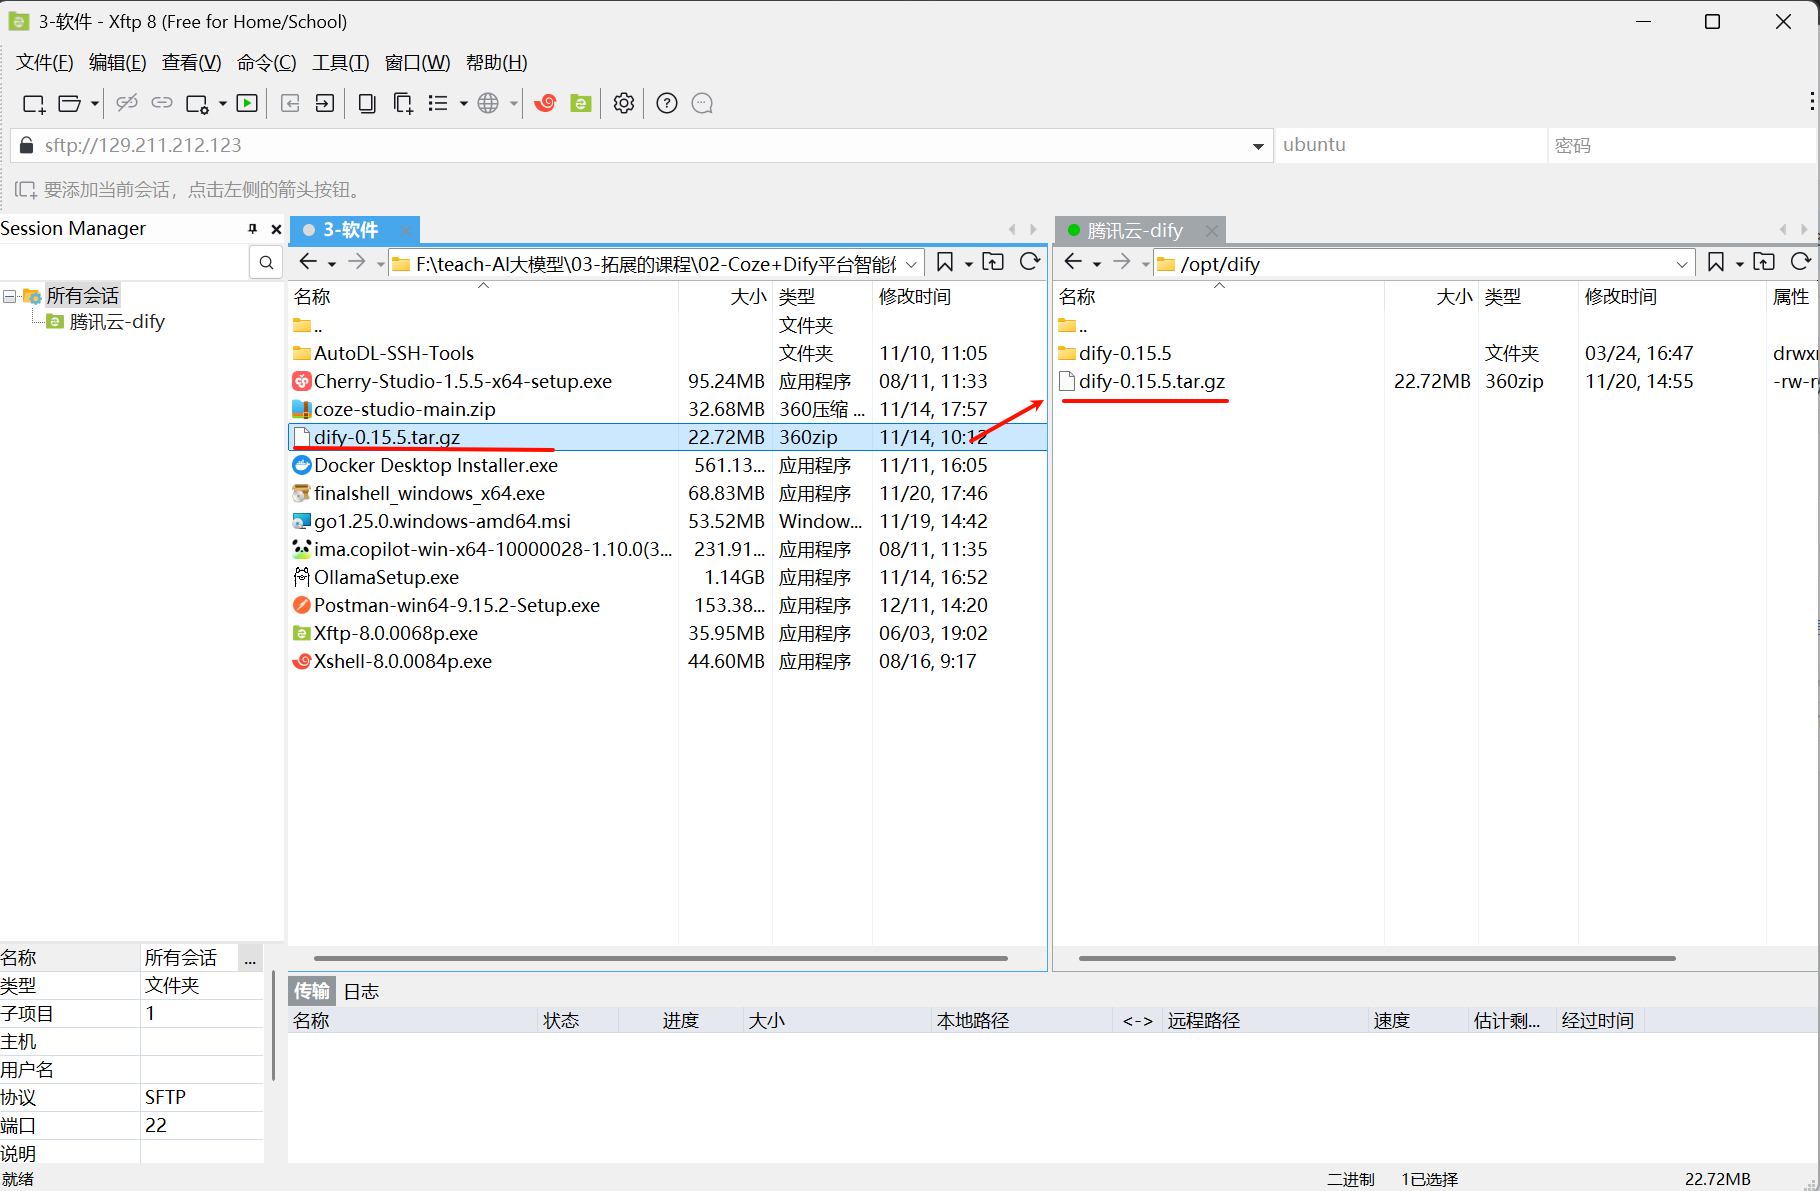This screenshot has width=1820, height=1191.
Task: Click the ubuntu username field
Action: 1410,145
